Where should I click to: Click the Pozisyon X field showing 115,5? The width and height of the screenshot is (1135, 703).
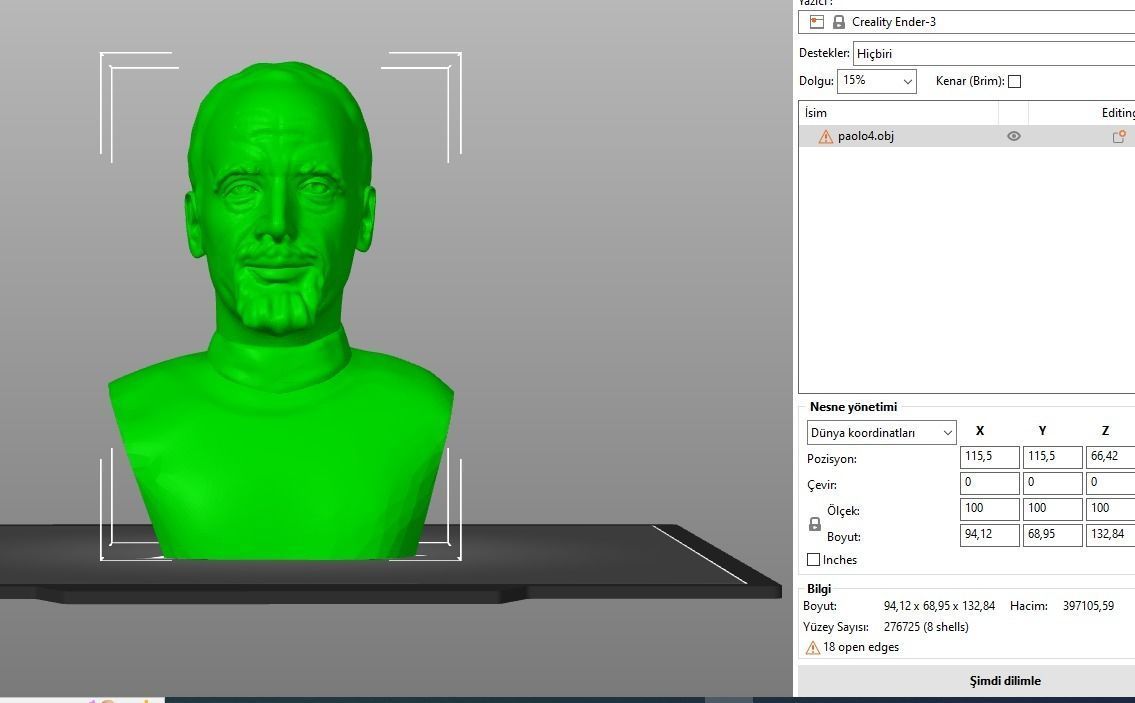click(990, 457)
